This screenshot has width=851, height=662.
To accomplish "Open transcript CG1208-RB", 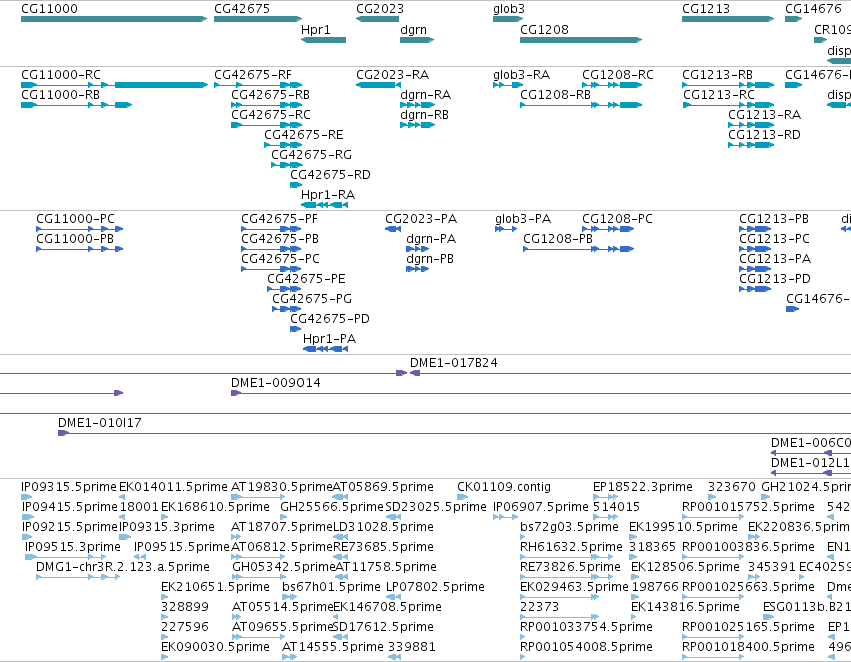I will tap(555, 95).
